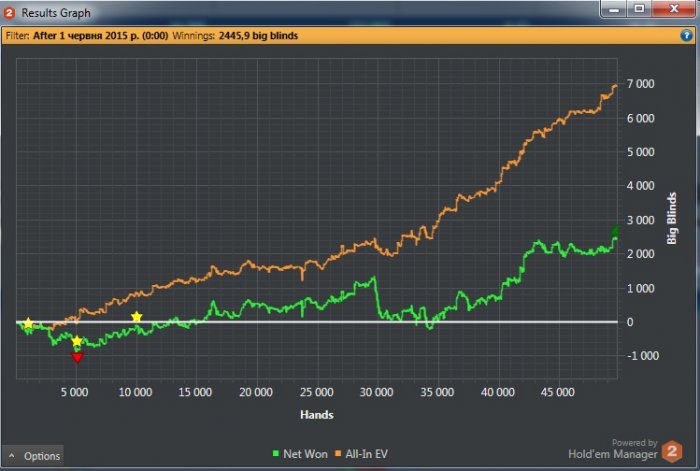
Task: Select the yellow star at graph start
Action: tap(28, 323)
